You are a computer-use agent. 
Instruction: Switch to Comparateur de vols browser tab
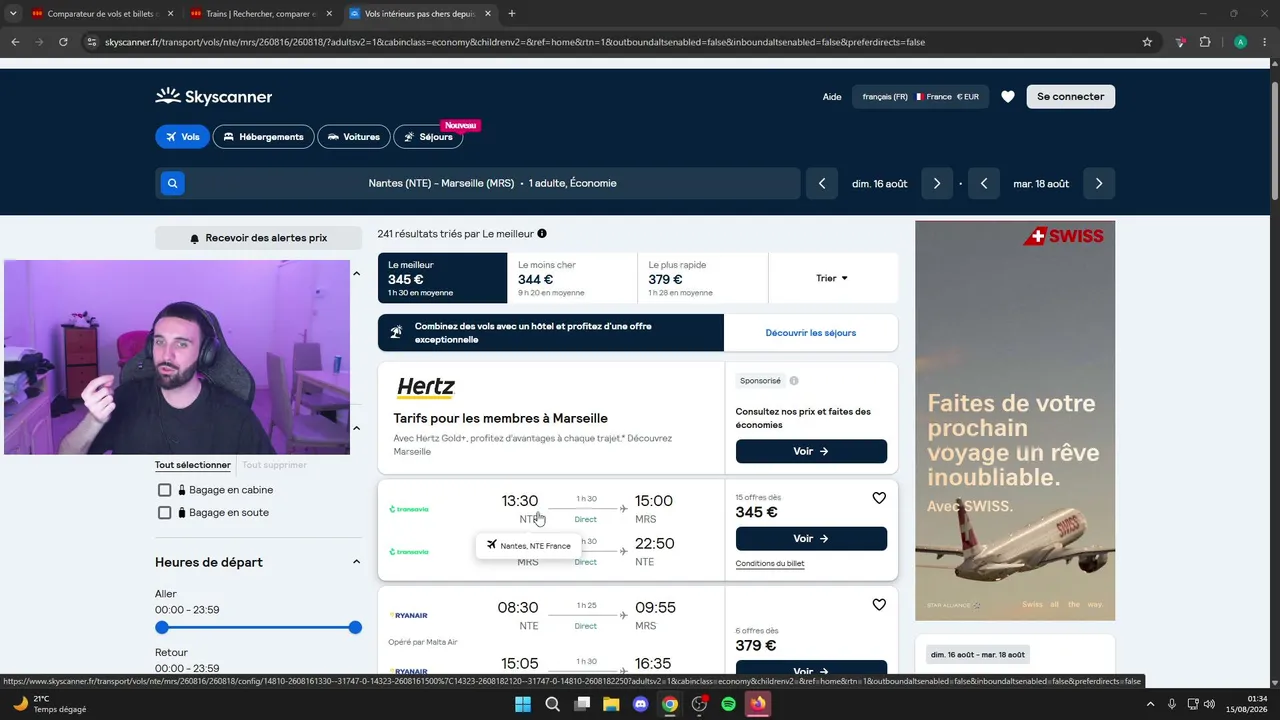pyautogui.click(x=102, y=14)
